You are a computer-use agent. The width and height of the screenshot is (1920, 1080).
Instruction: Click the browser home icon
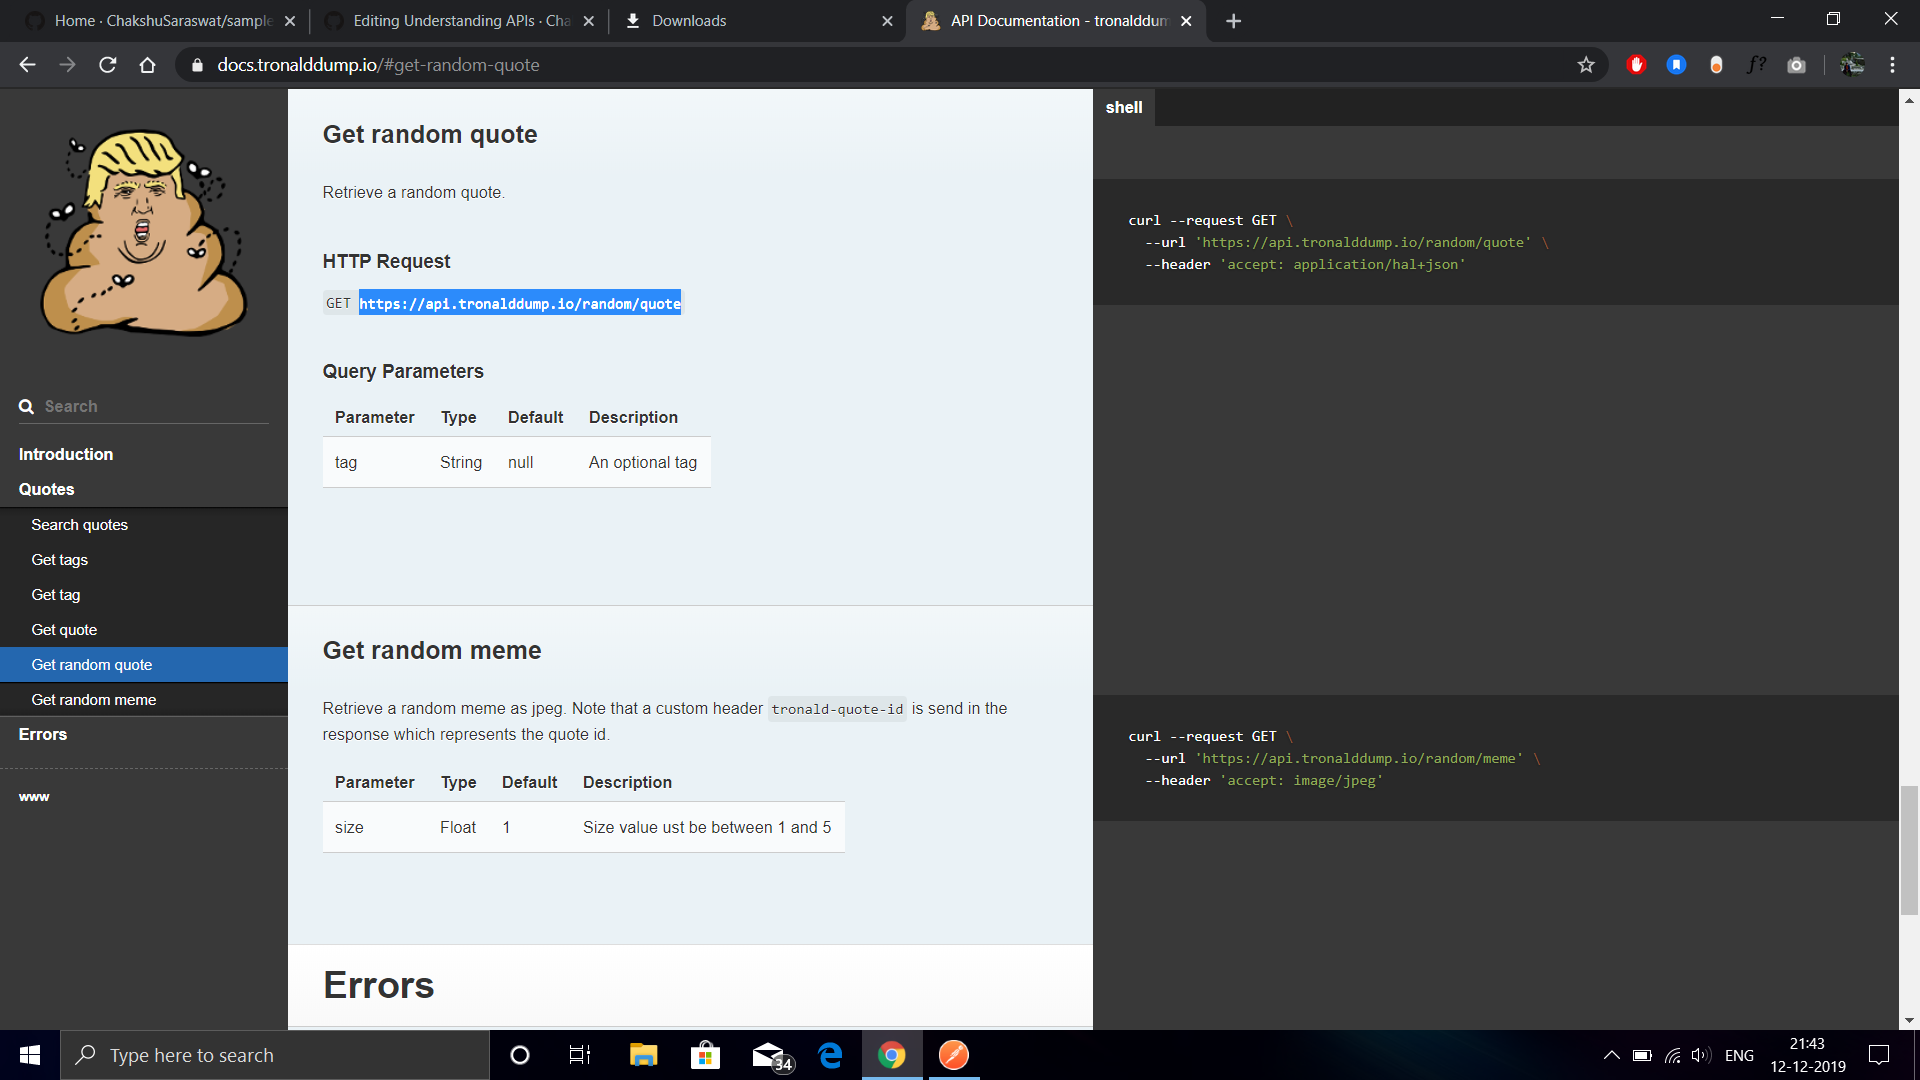(147, 65)
